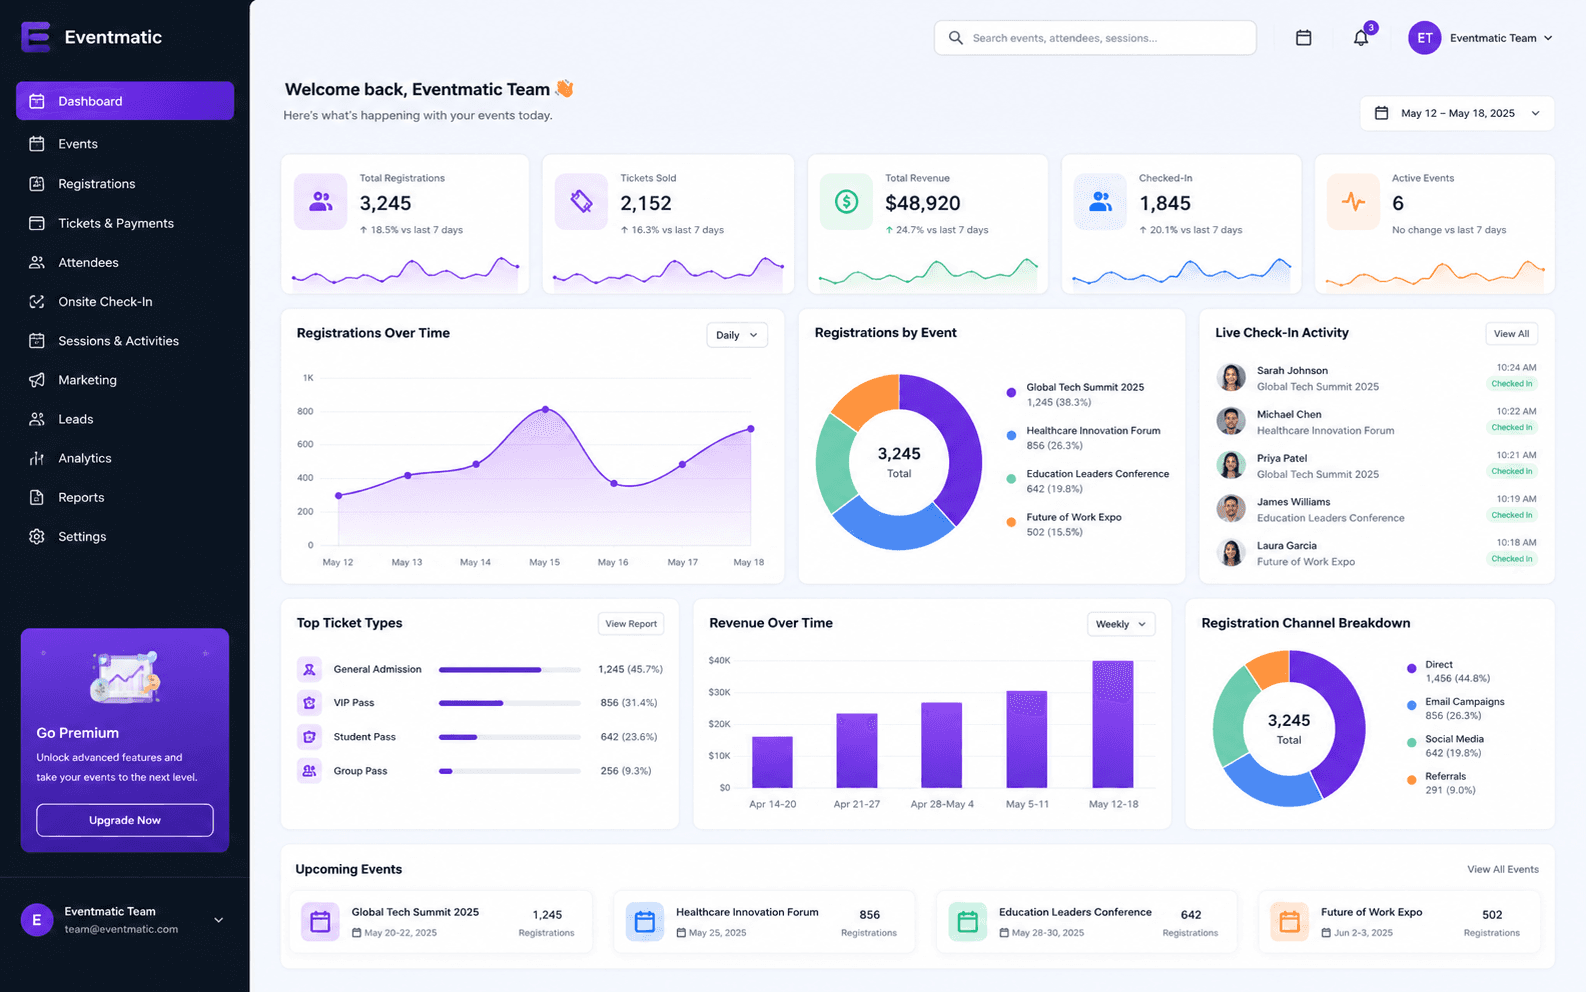Click Sarah Johnson's avatar
Image resolution: width=1586 pixels, height=992 pixels.
click(x=1231, y=378)
